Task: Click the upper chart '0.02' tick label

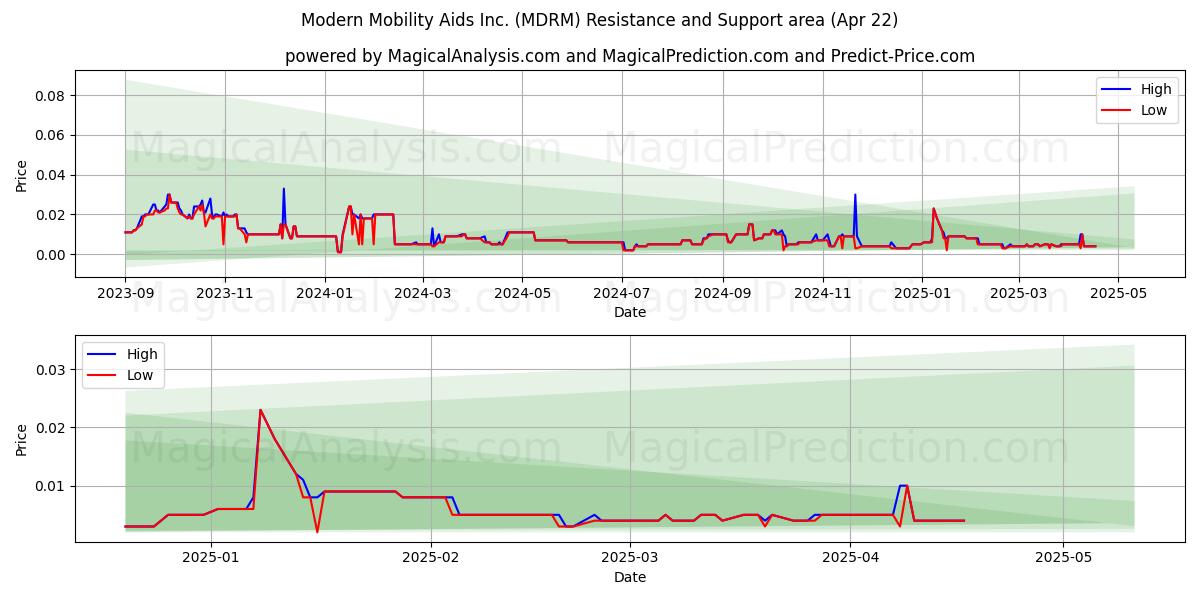Action: point(51,215)
